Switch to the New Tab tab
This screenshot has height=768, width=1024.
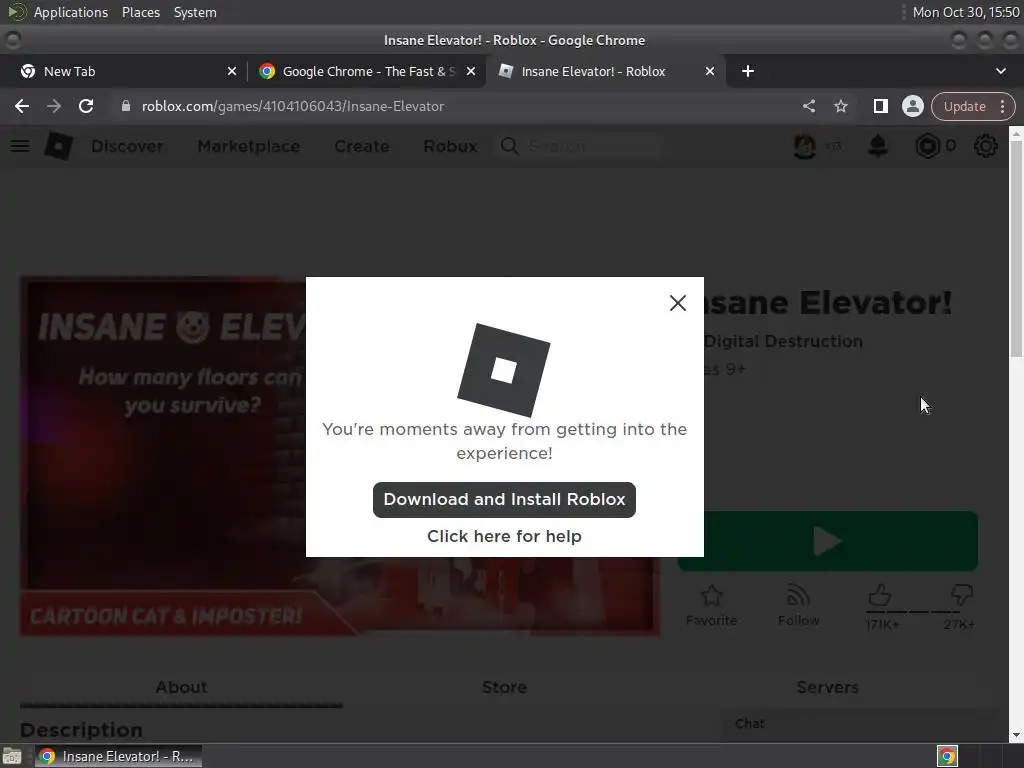tap(124, 71)
